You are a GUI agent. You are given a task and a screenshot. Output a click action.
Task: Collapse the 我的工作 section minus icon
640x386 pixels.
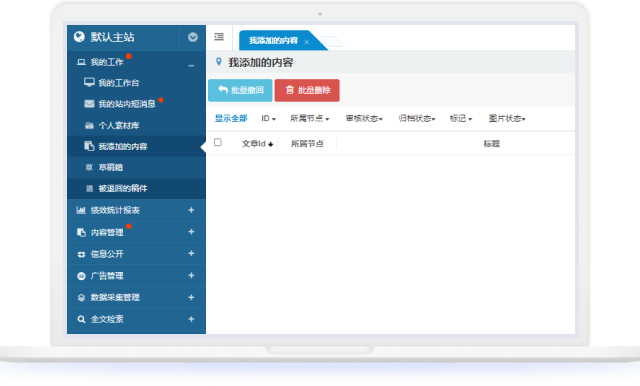[x=191, y=65]
